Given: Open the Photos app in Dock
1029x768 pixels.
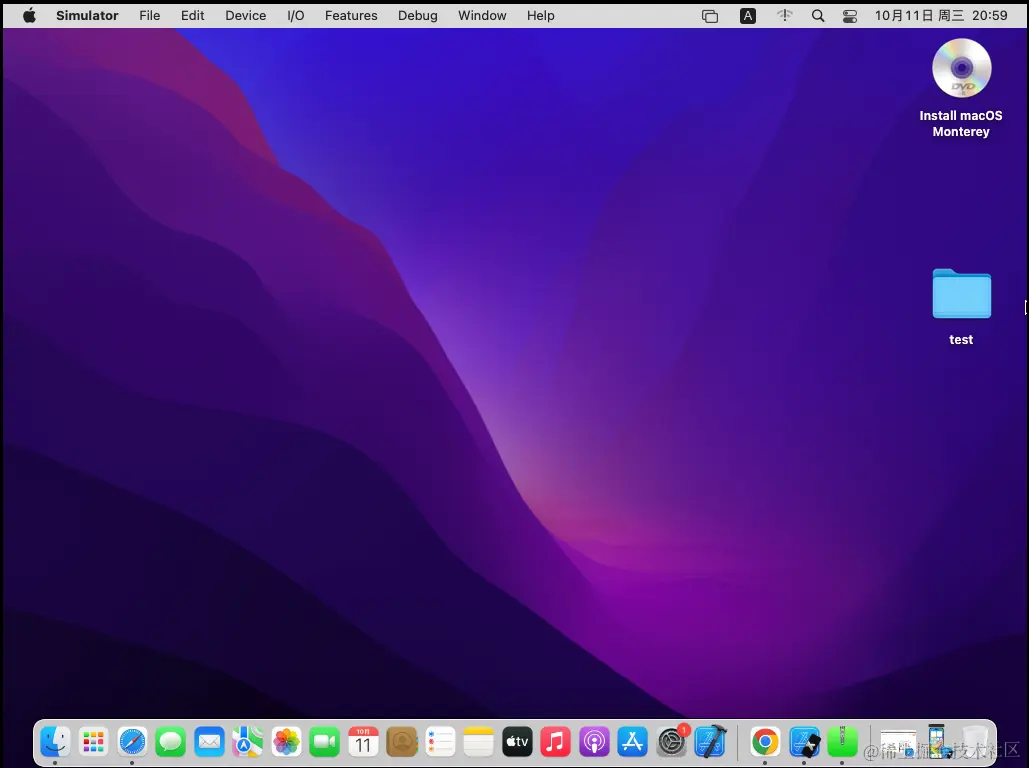Looking at the screenshot, I should (287, 742).
